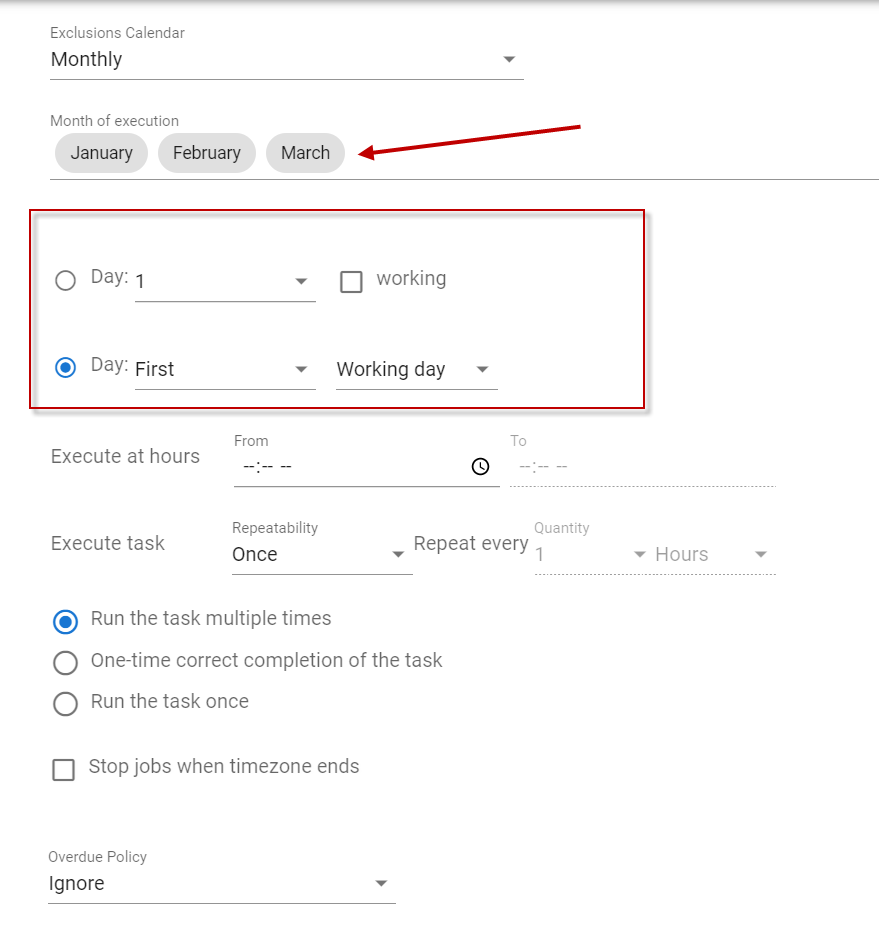Screen dimensions: 879x951
Task: Open the Repeatability Once dropdown
Action: pyautogui.click(x=322, y=554)
